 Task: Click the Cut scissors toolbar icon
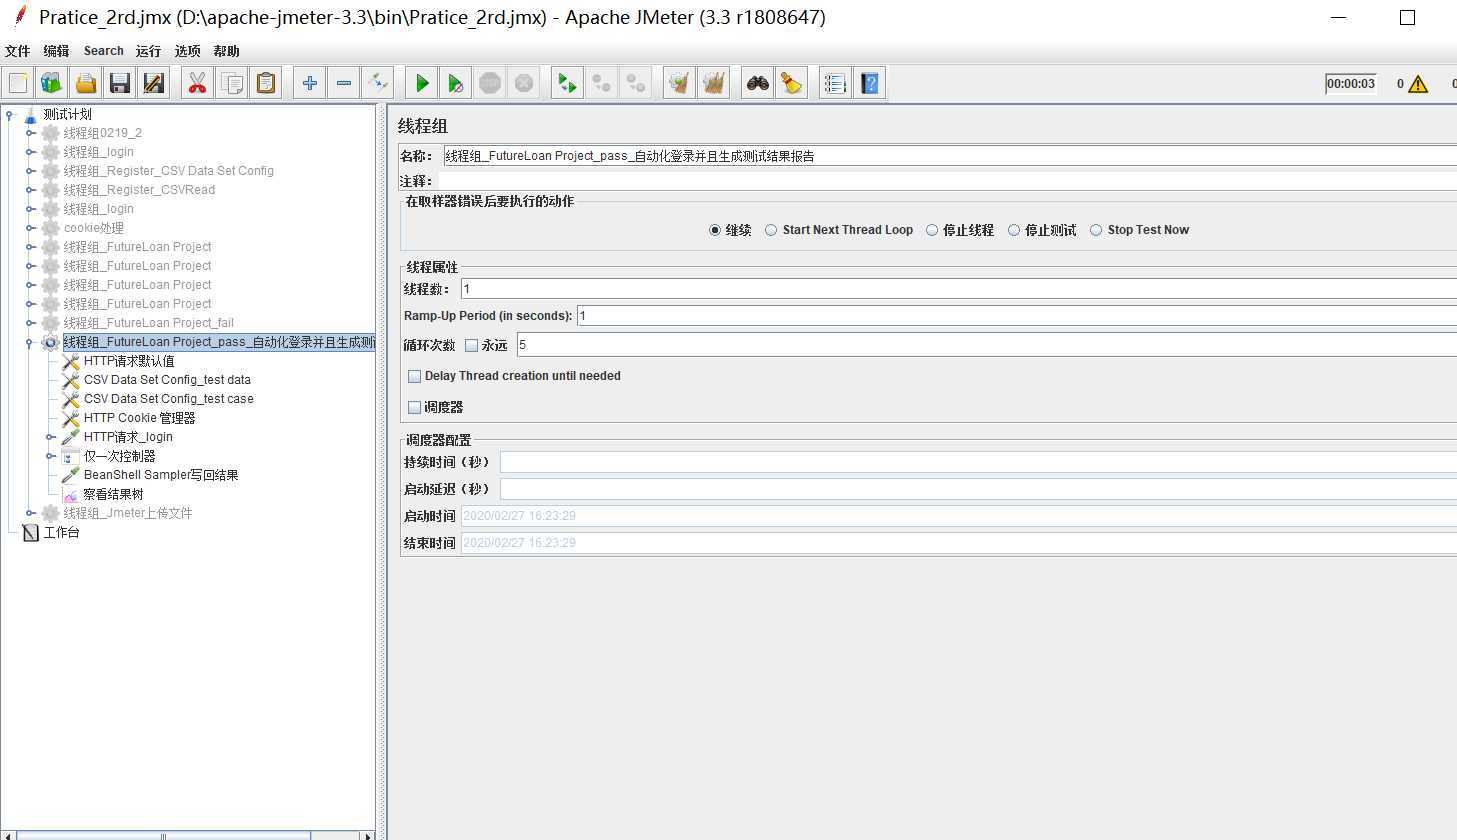(x=197, y=84)
